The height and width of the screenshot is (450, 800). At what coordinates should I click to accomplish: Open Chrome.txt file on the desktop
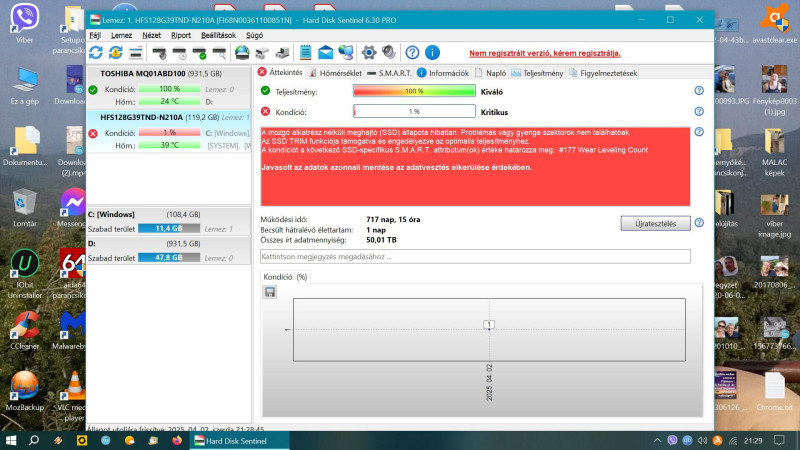774,391
